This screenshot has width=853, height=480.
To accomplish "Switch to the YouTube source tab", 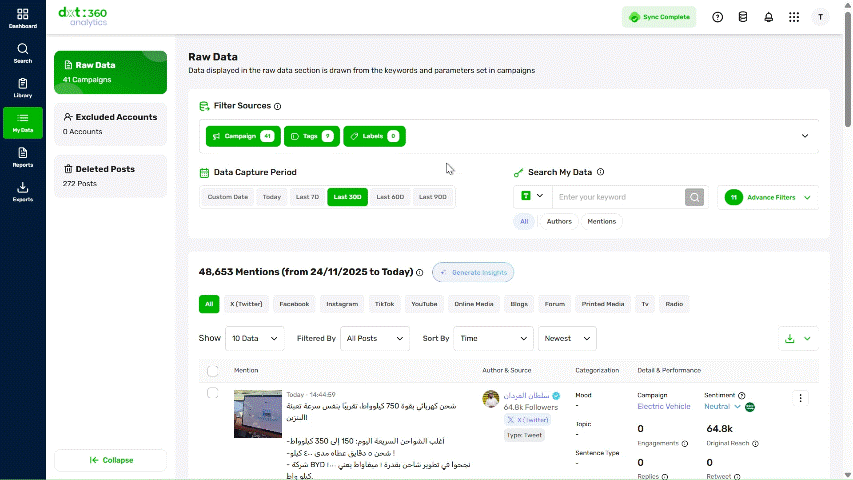I will (x=424, y=304).
